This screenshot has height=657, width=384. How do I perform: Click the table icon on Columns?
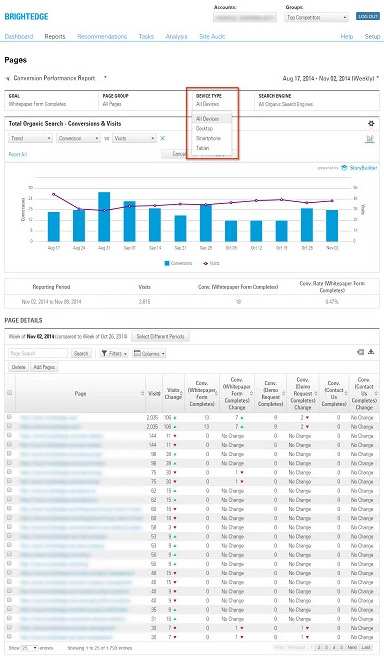137,353
